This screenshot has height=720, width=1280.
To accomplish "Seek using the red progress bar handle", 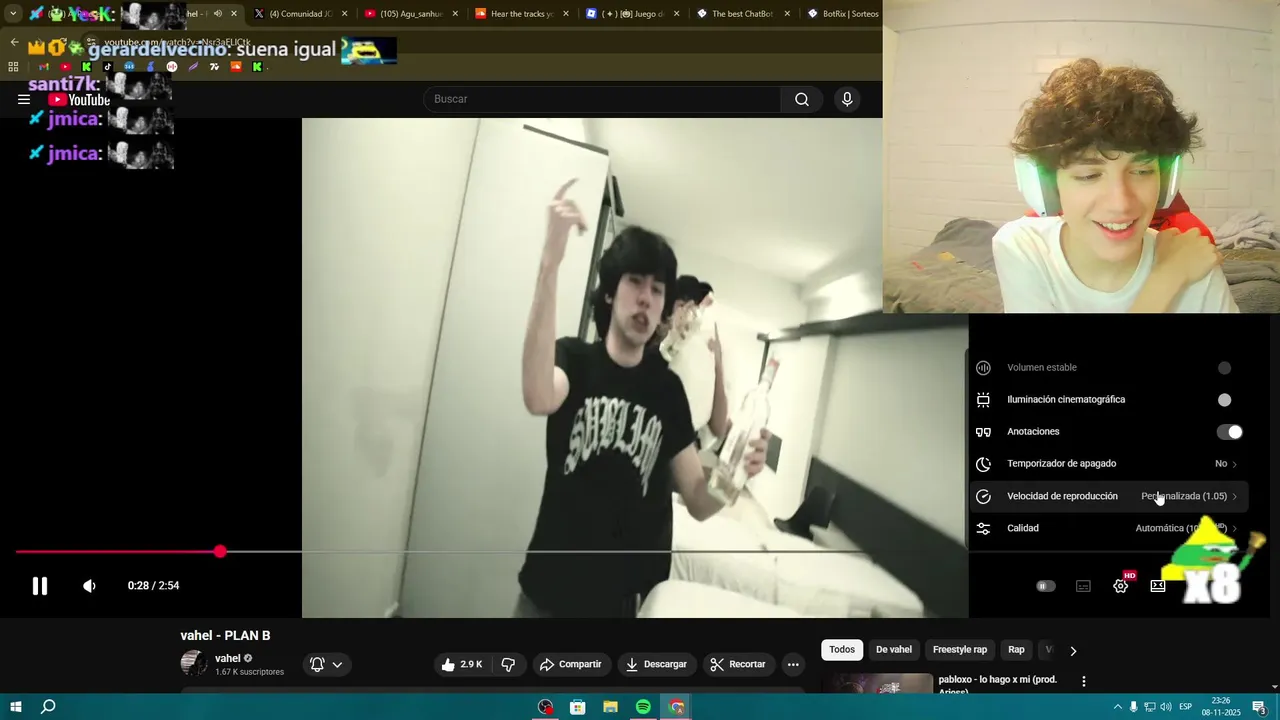I will coord(220,551).
